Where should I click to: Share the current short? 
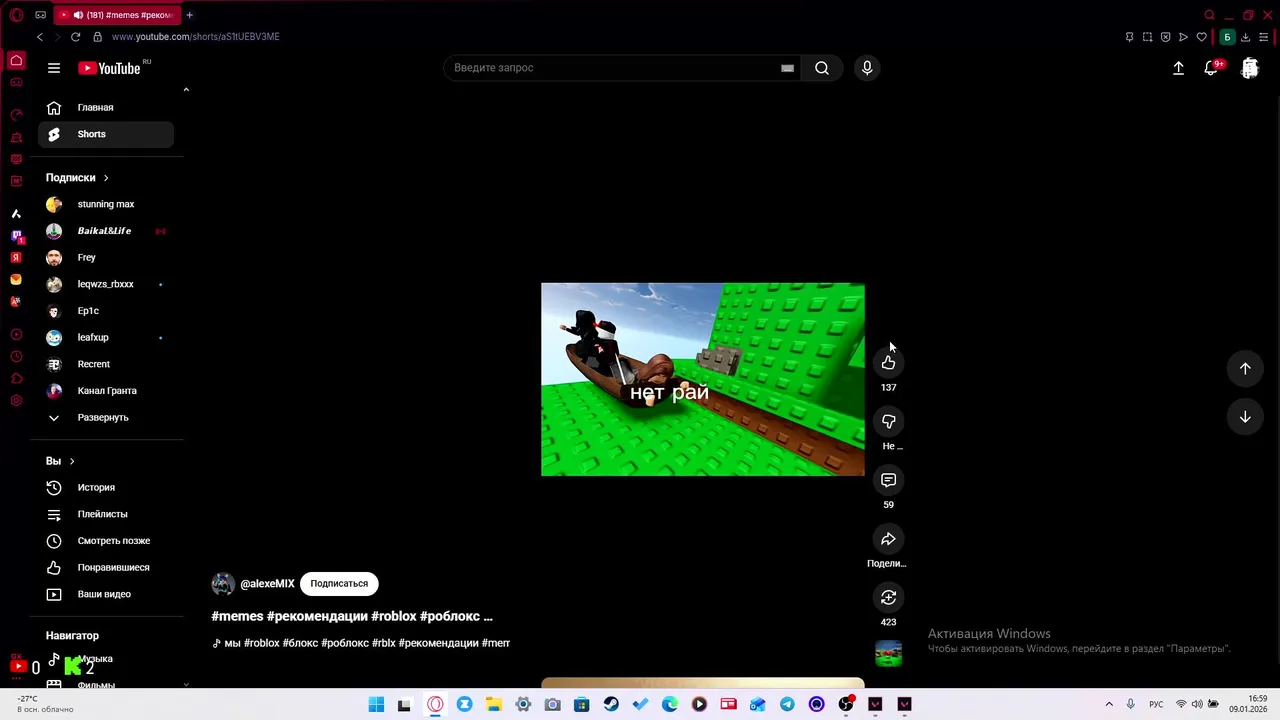(x=888, y=540)
